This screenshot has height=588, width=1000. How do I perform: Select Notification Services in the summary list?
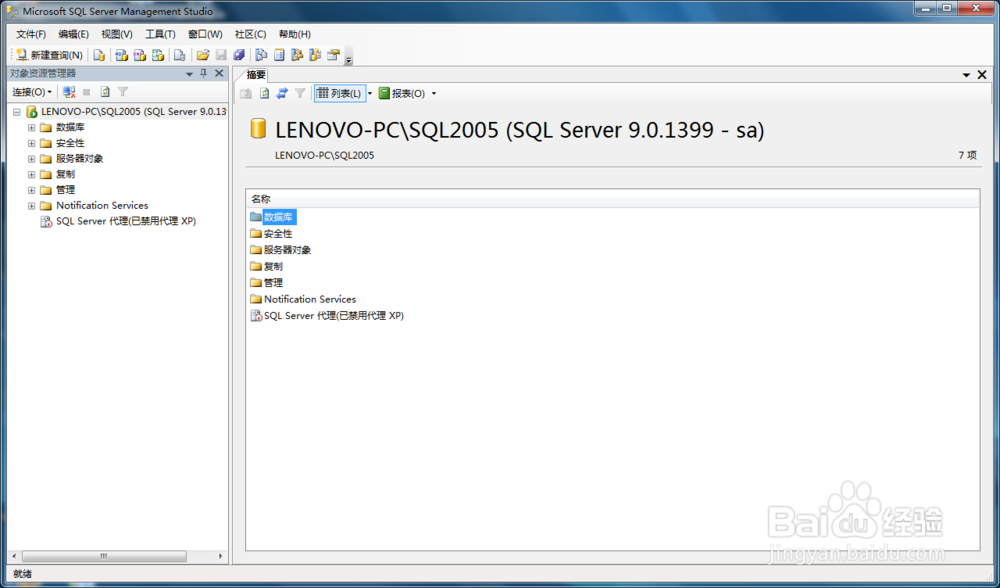(x=303, y=299)
